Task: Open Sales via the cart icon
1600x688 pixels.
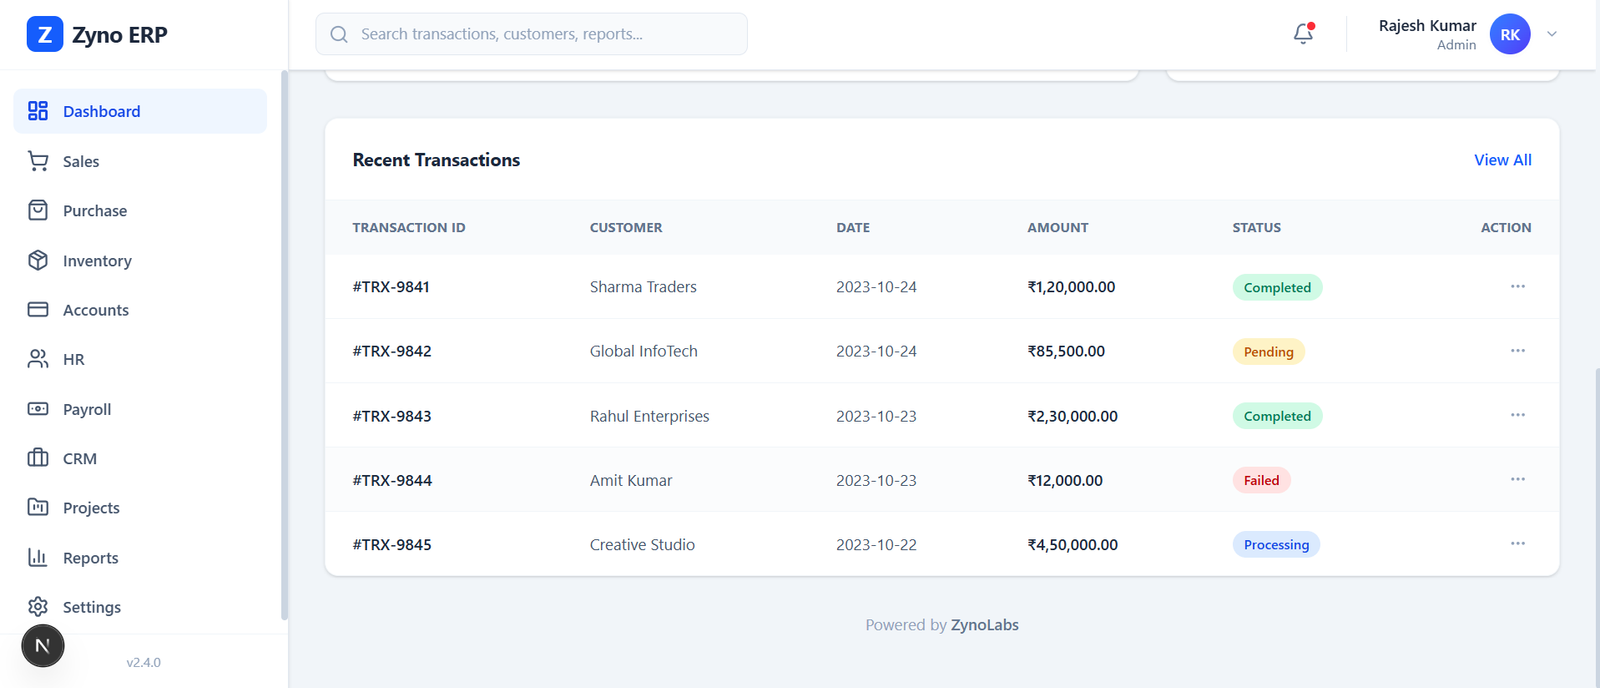Action: click(x=38, y=161)
